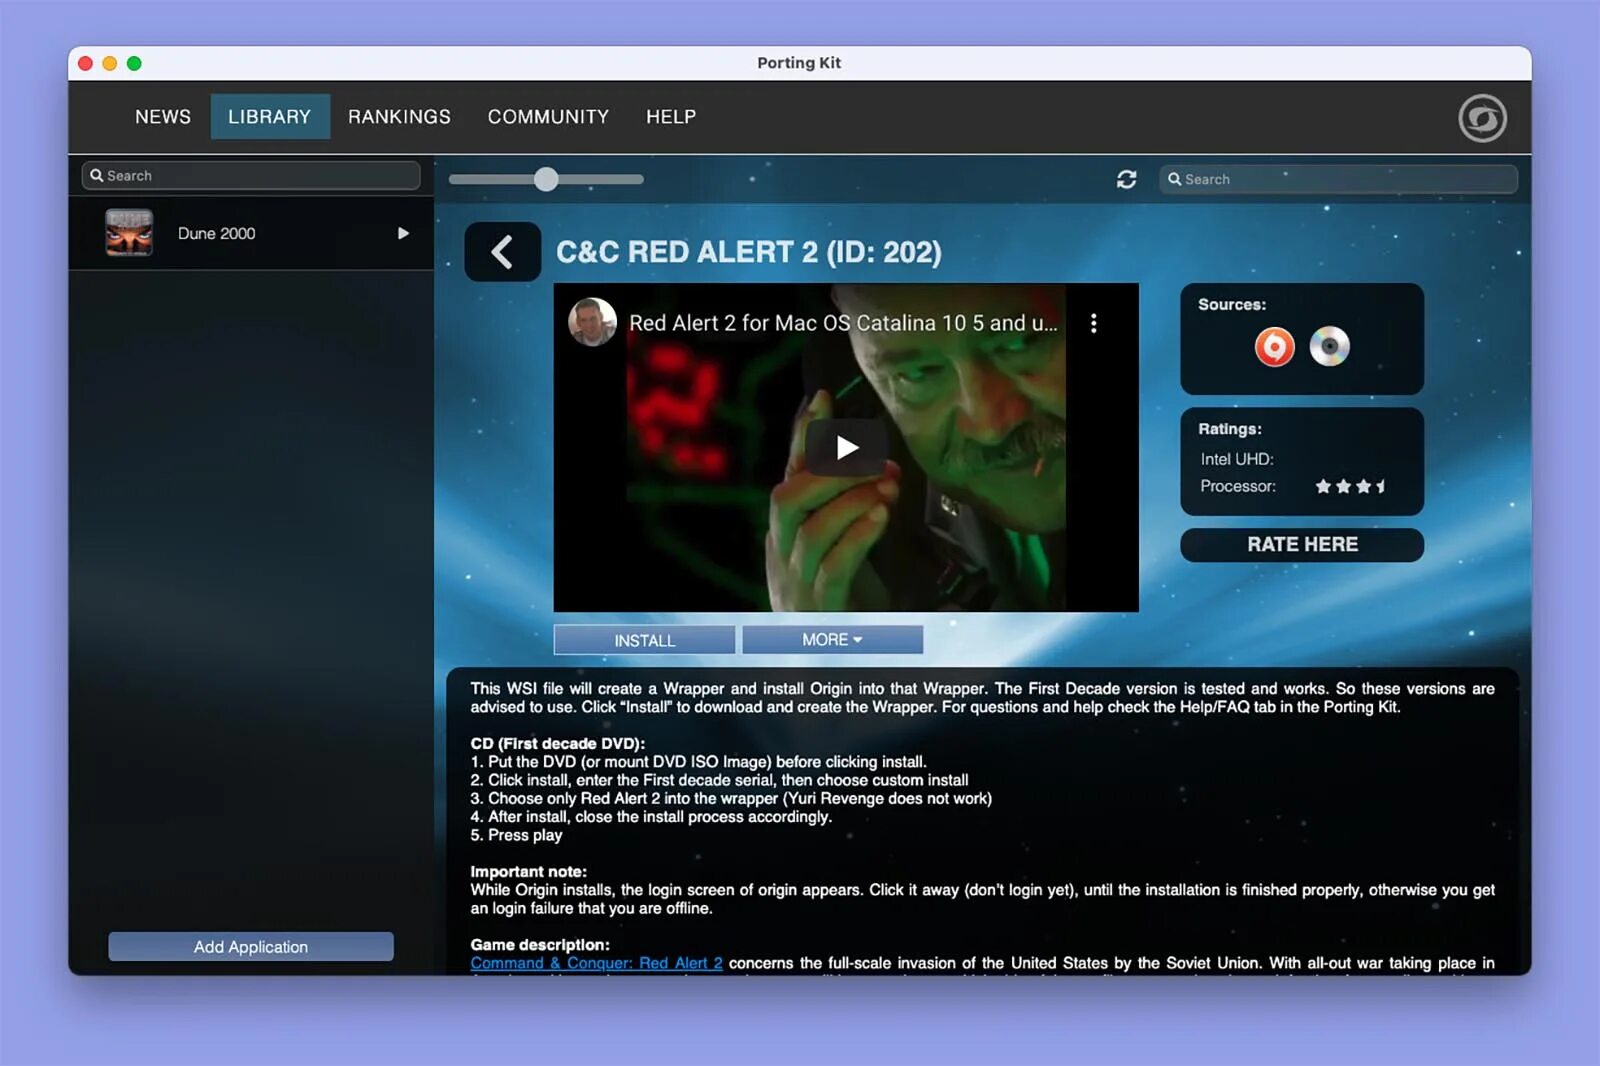The height and width of the screenshot is (1066, 1600).
Task: Open the HELP tab
Action: 671,117
